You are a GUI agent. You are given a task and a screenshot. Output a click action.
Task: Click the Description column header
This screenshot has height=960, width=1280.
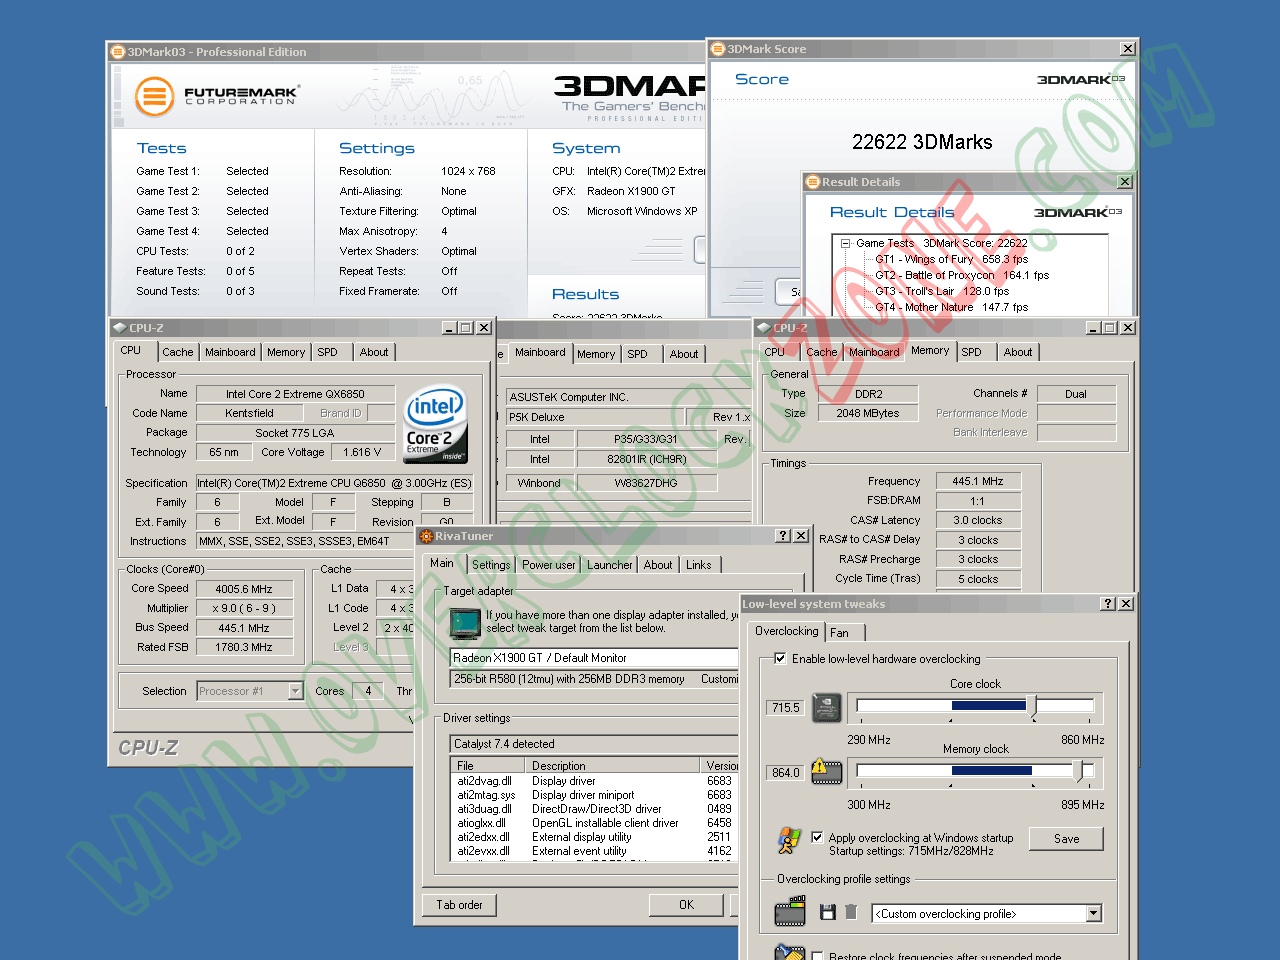click(613, 765)
